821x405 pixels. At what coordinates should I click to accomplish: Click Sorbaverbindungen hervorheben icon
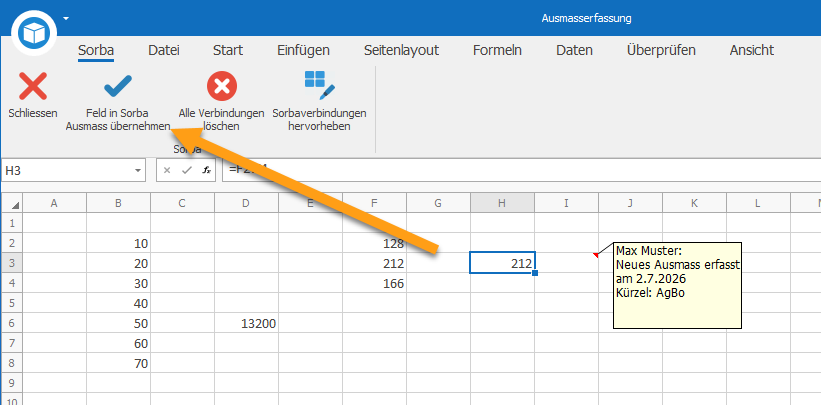pyautogui.click(x=319, y=85)
